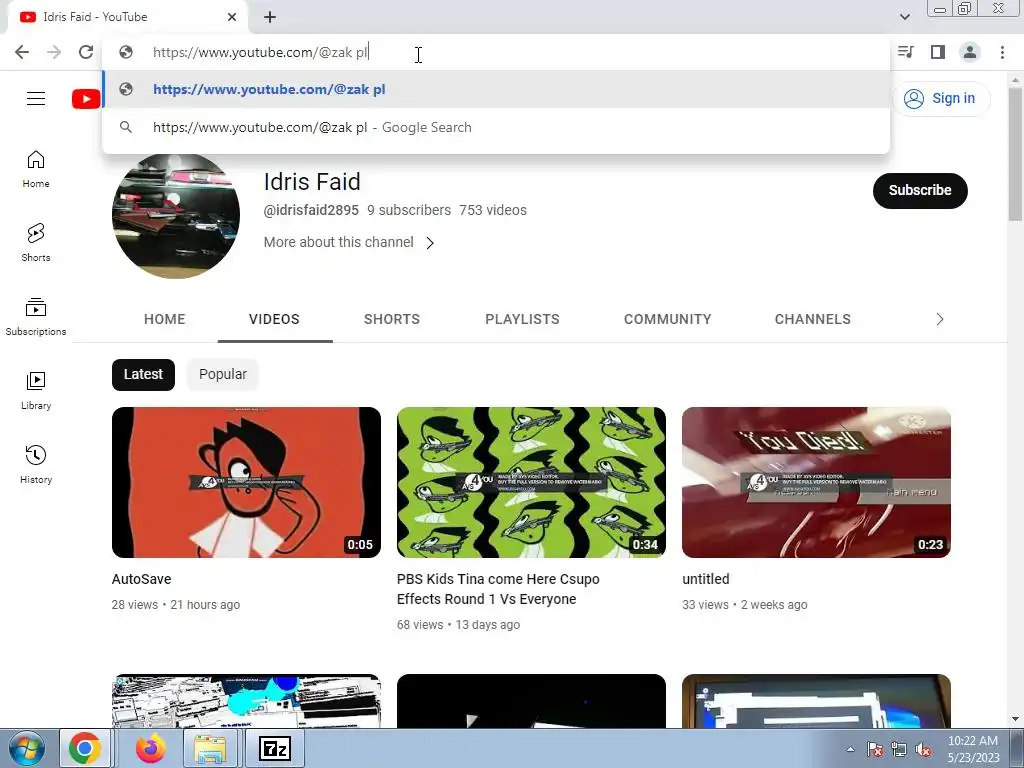Image resolution: width=1024 pixels, height=768 pixels.
Task: Click the network tray icon
Action: click(x=899, y=749)
